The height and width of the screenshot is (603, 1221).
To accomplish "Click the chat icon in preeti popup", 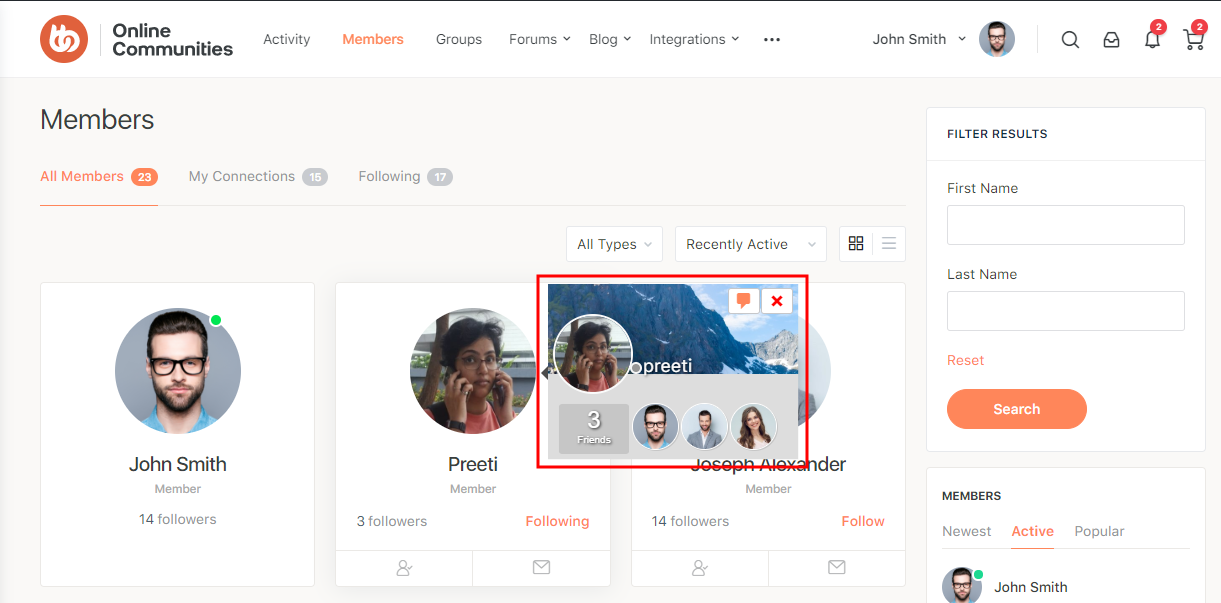I will [743, 300].
